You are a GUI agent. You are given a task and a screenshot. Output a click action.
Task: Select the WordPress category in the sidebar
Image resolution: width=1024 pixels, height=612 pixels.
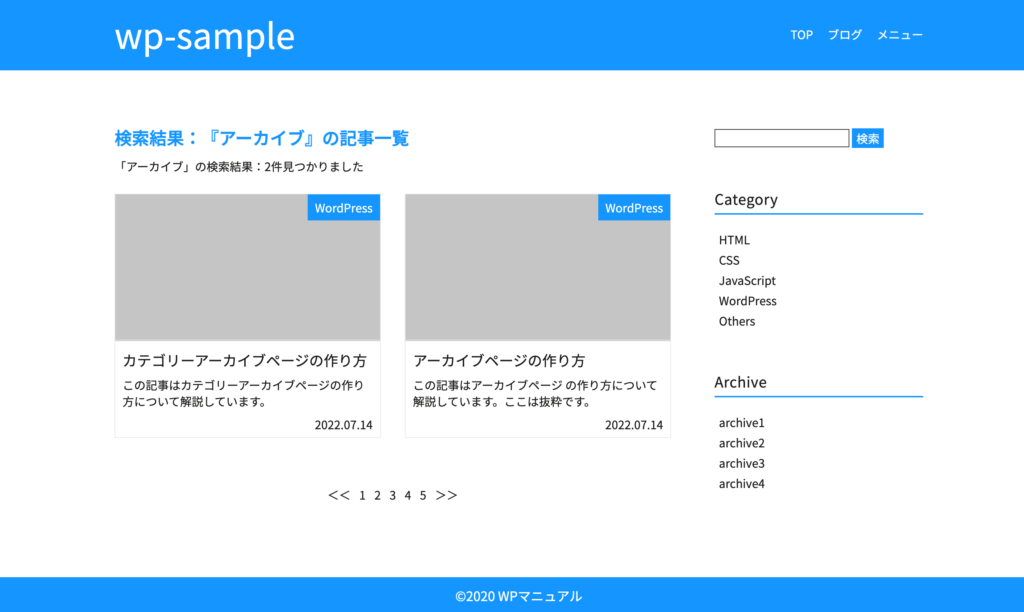click(x=748, y=301)
